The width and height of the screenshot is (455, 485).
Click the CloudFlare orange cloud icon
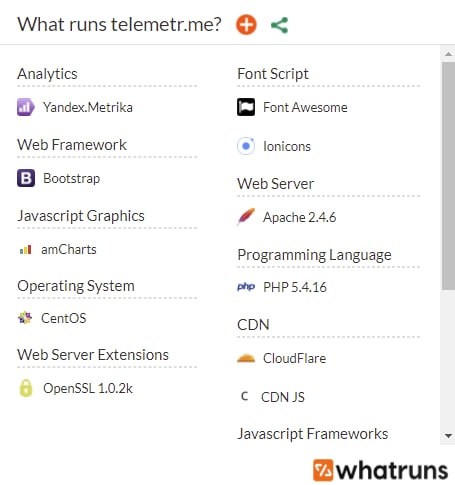(246, 358)
